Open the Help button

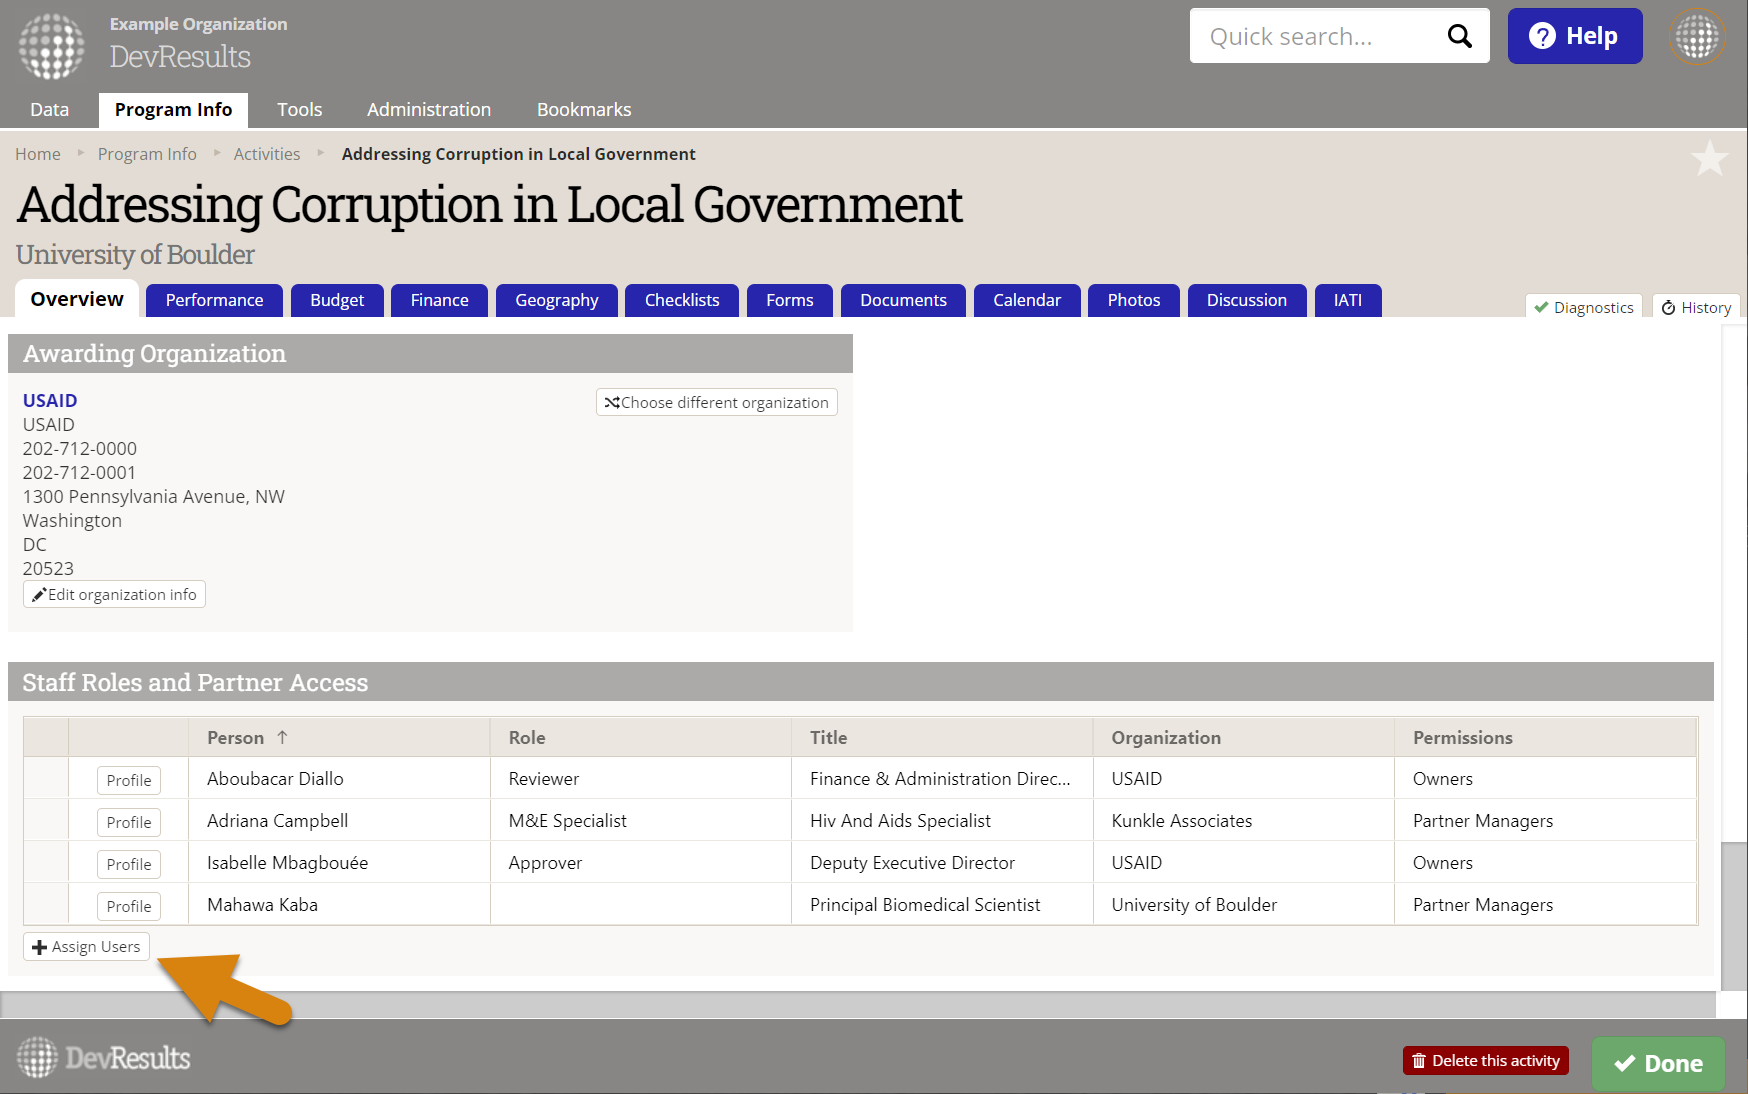(1575, 36)
